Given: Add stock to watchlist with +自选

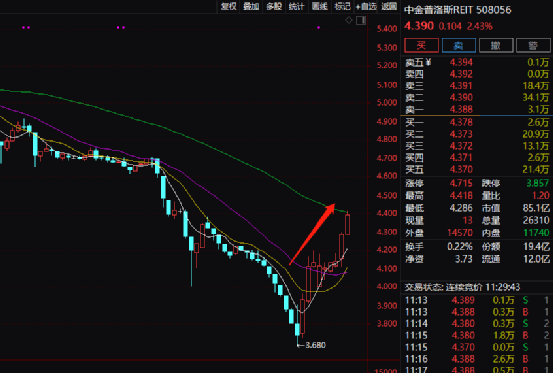Looking at the screenshot, I should 366,6.
